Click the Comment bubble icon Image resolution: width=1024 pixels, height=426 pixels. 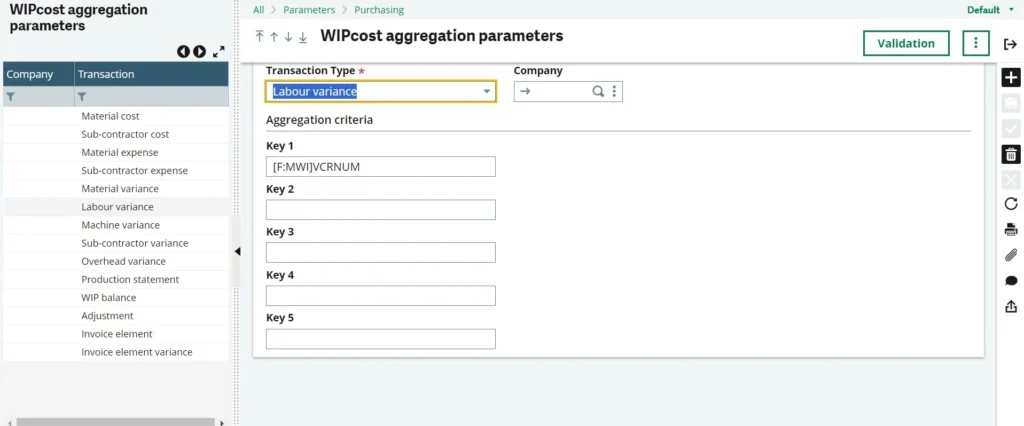1011,281
